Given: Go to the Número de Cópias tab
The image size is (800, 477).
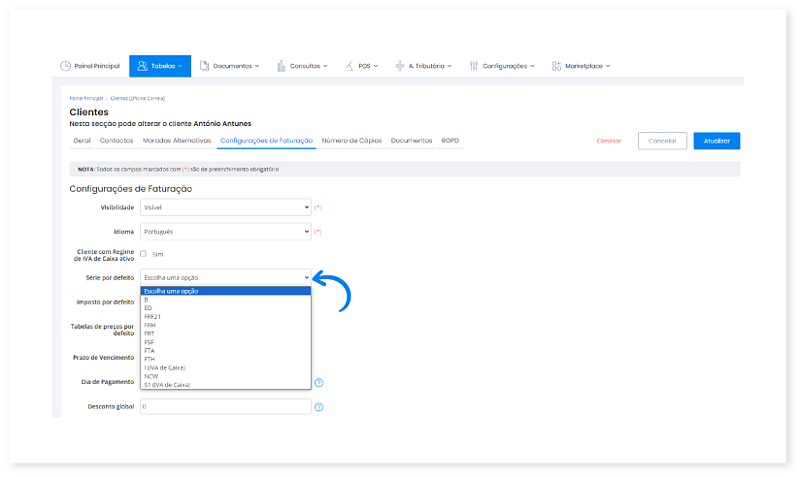Looking at the screenshot, I should [351, 141].
